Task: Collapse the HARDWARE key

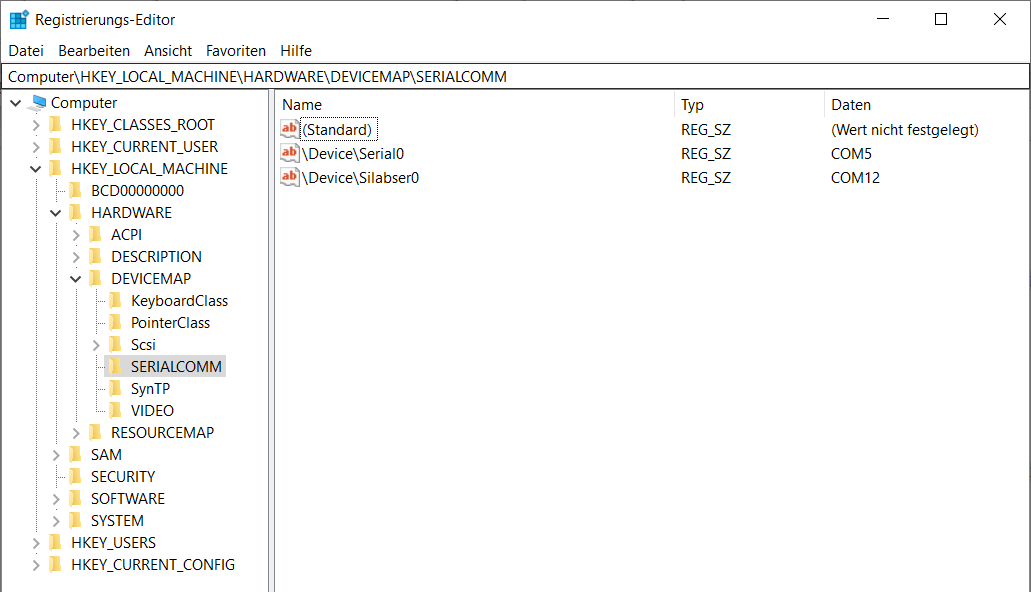Action: [x=56, y=213]
